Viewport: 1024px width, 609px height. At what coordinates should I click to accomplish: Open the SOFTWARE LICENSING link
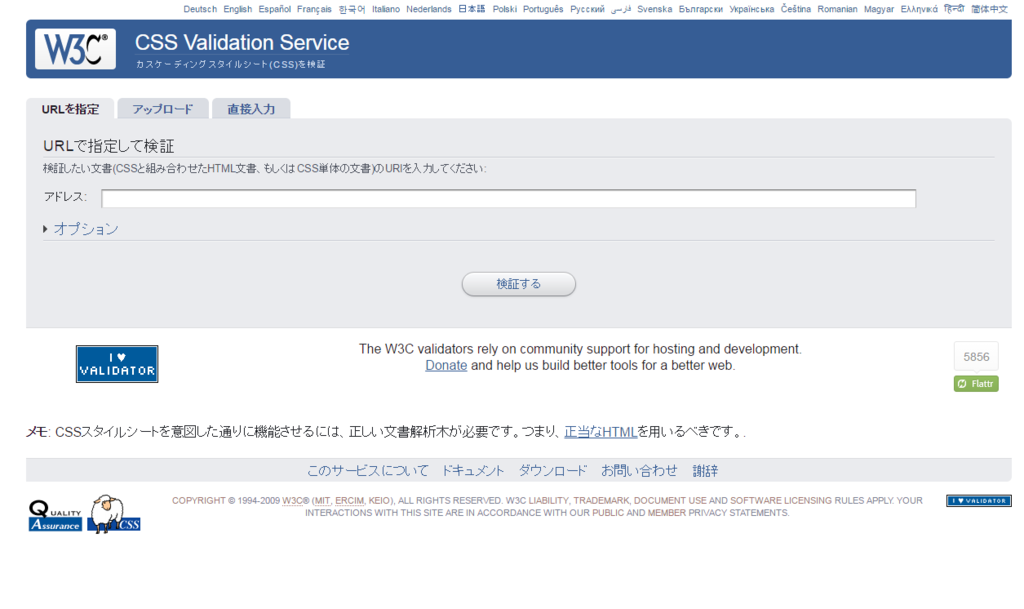[x=781, y=501]
